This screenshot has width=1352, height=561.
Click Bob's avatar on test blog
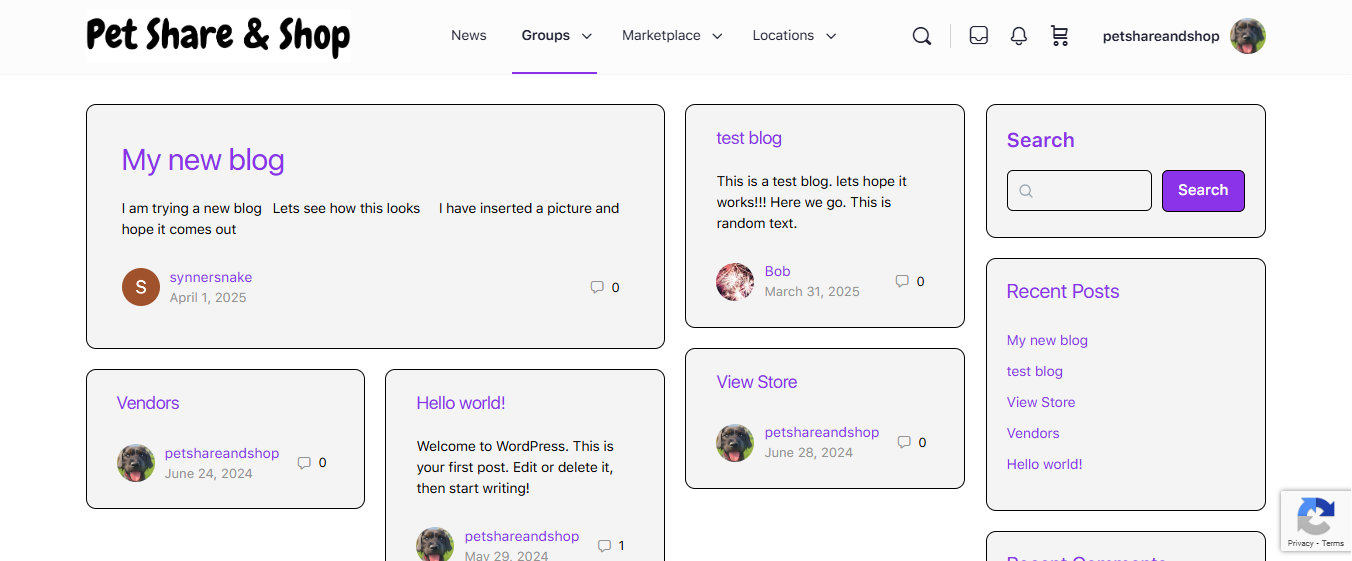pos(736,282)
